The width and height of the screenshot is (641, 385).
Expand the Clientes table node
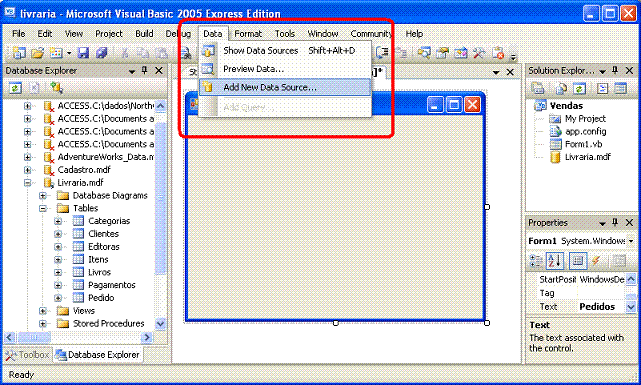coord(58,234)
